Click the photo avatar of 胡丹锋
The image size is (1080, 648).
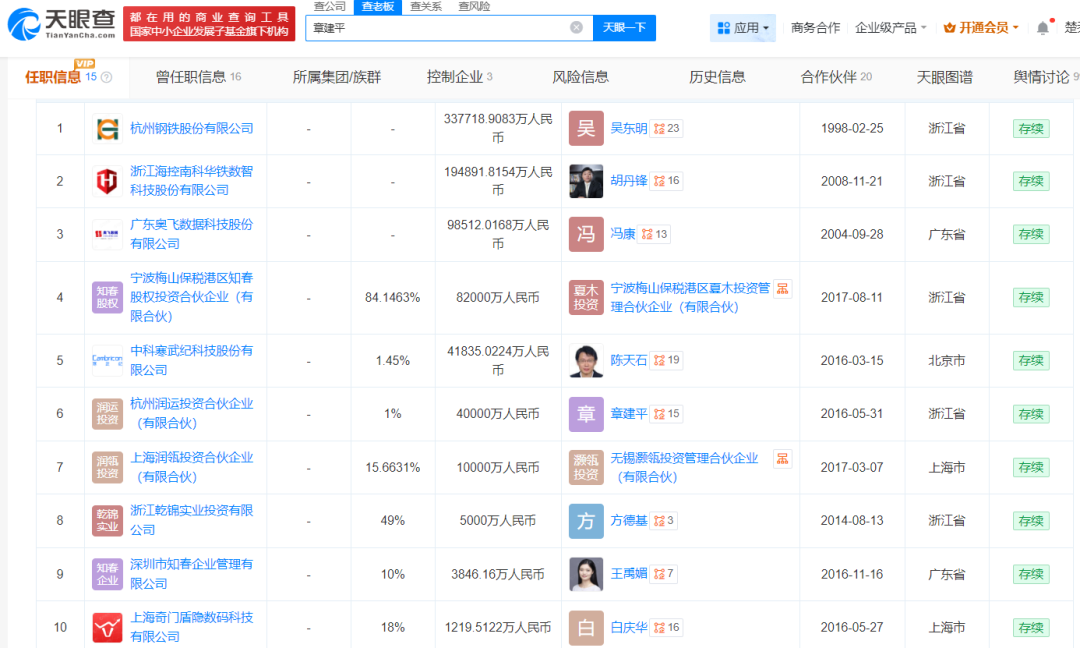pos(586,181)
